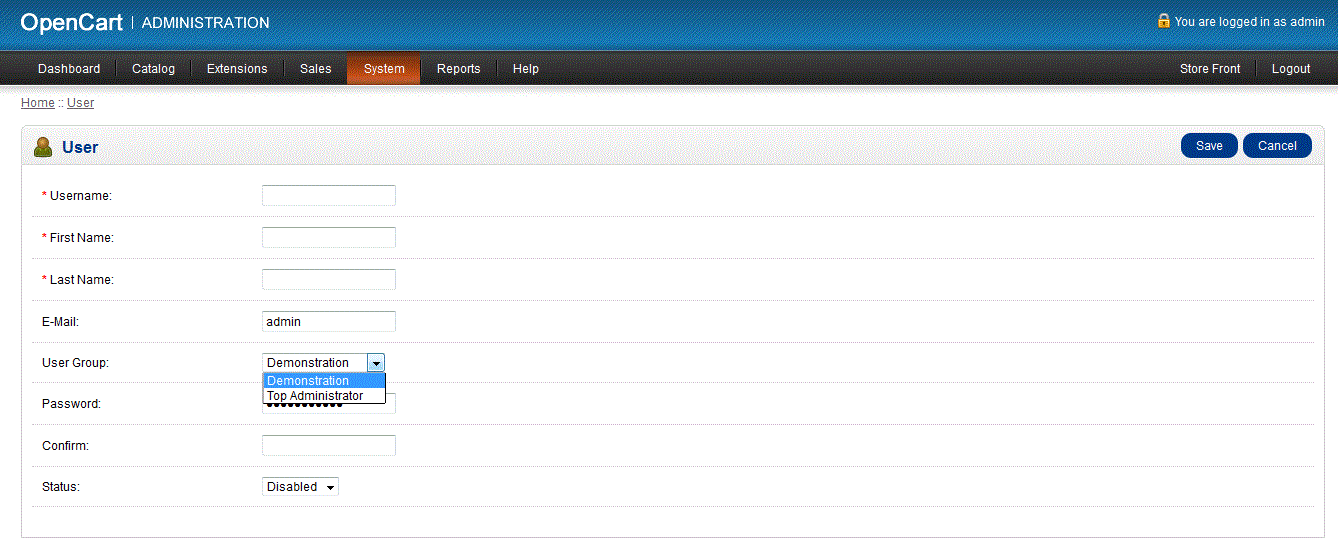The width and height of the screenshot is (1338, 549).
Task: Follow the Home breadcrumb link
Action: pyautogui.click(x=38, y=103)
